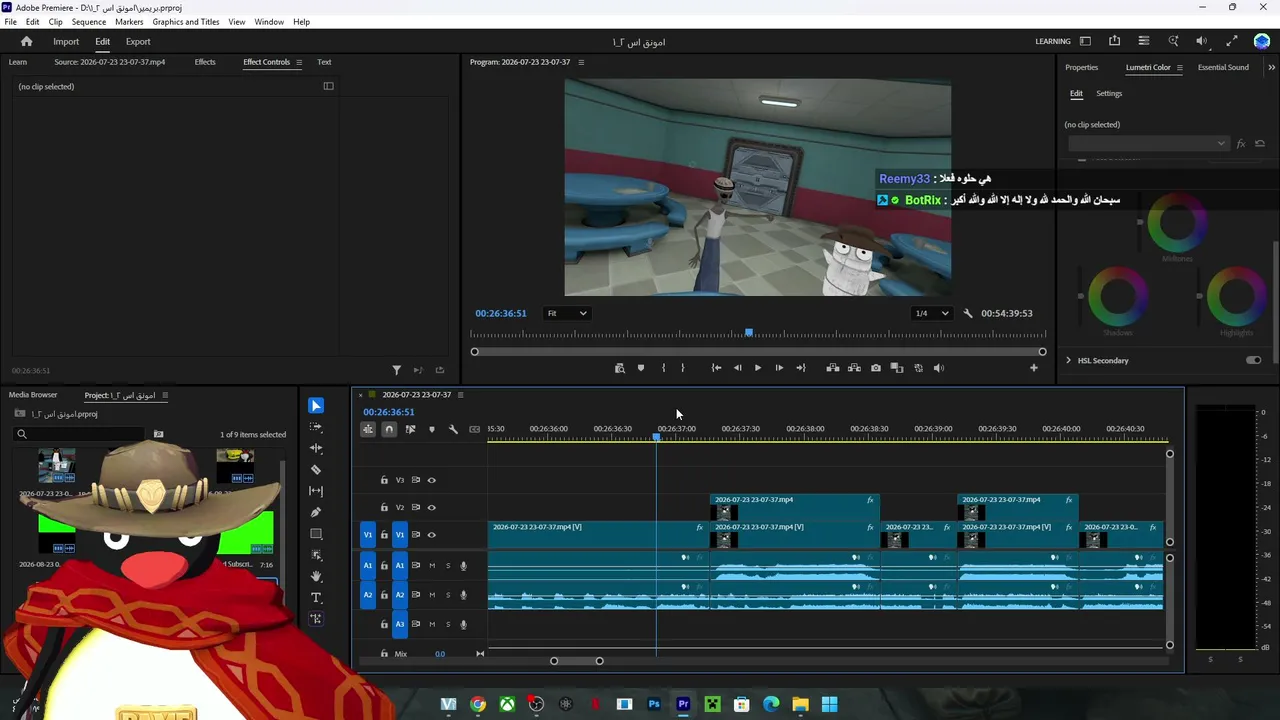Select the Selection tool arrow

[x=316, y=405]
